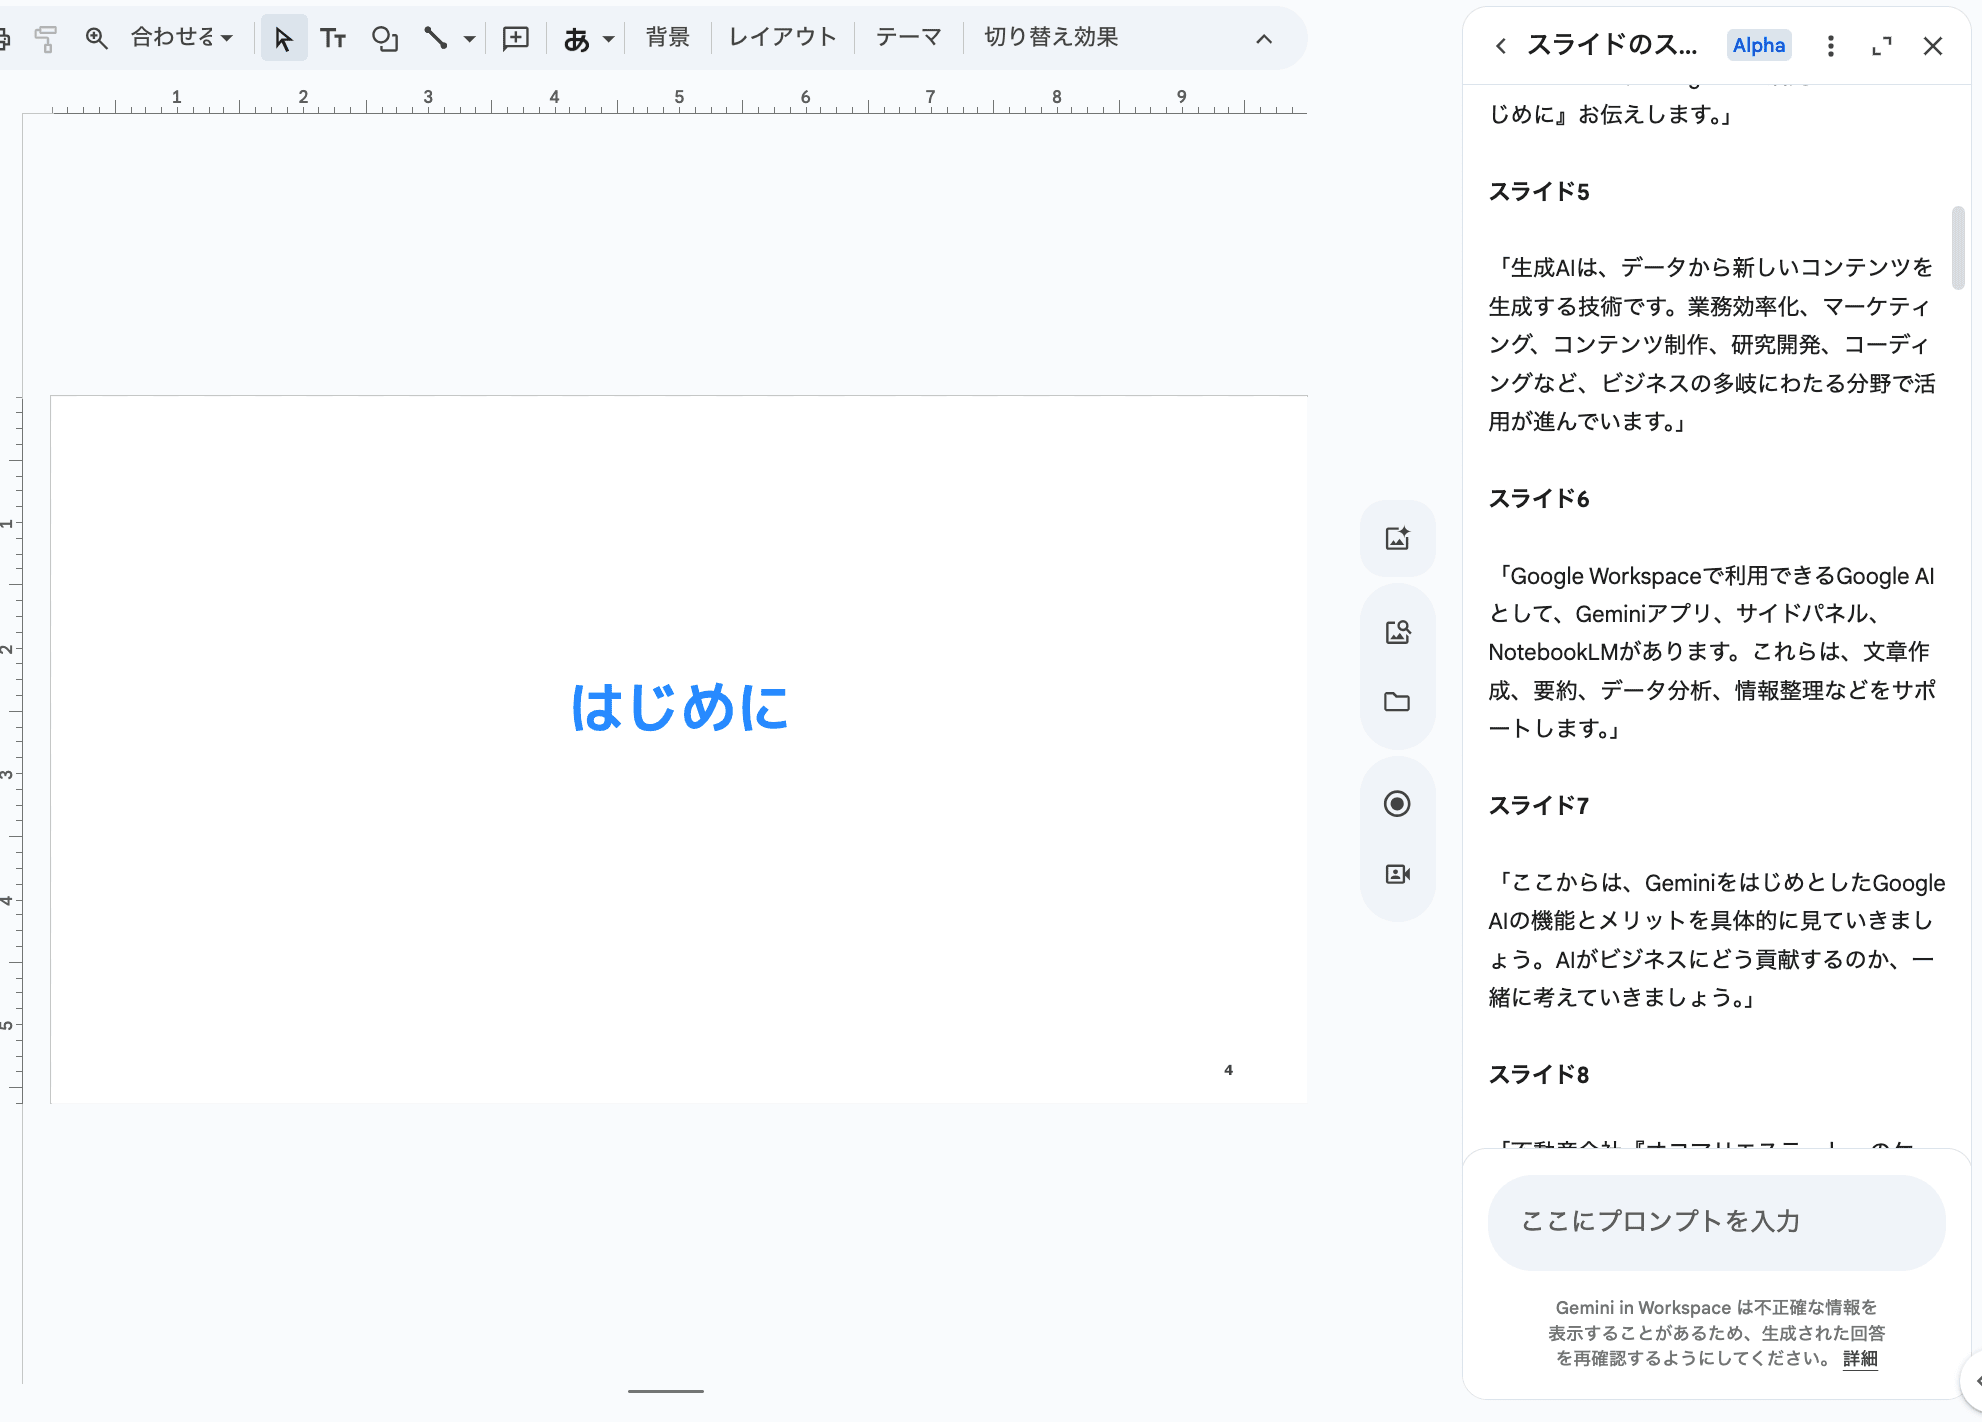Select the arrow cursor tool
The image size is (1982, 1422).
pyautogui.click(x=283, y=39)
